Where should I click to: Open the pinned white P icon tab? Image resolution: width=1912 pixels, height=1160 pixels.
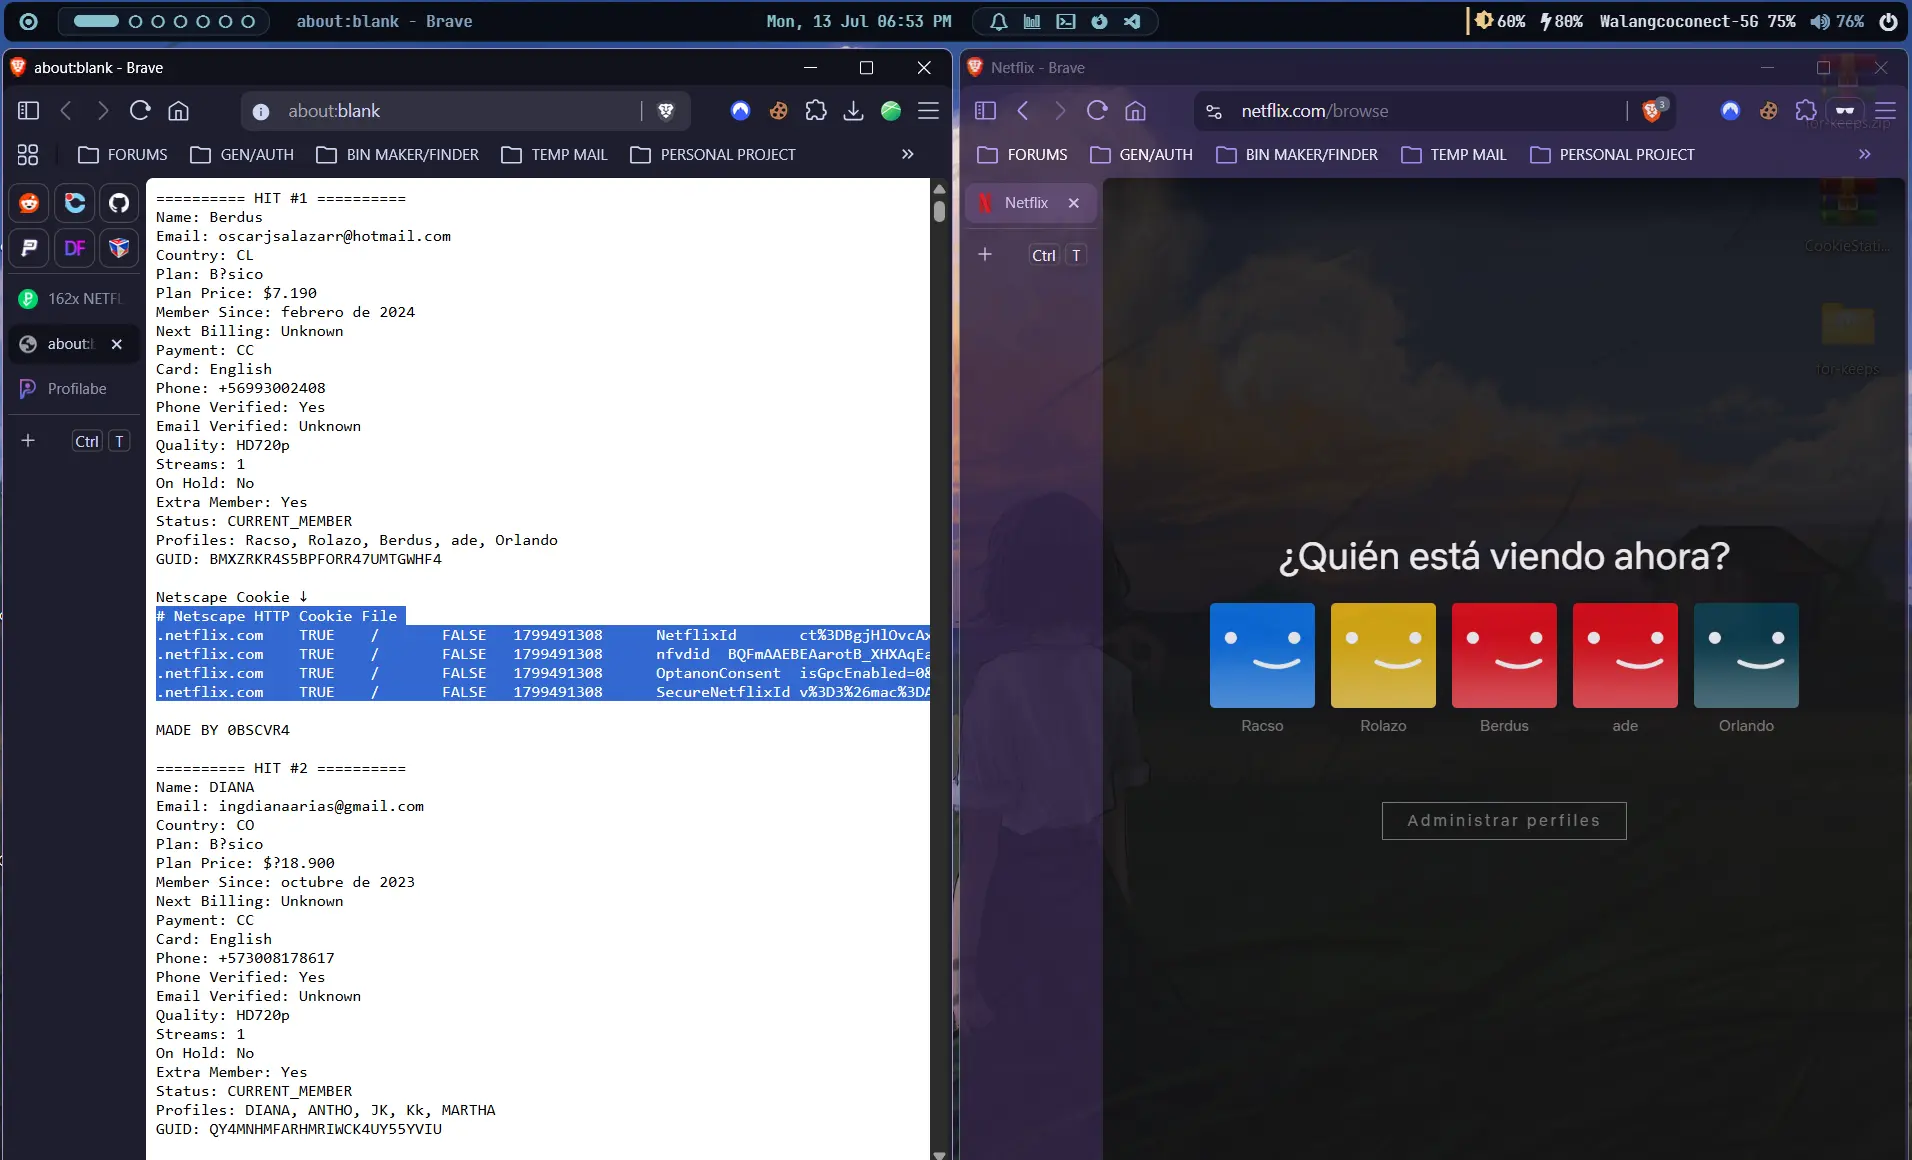tap(29, 248)
